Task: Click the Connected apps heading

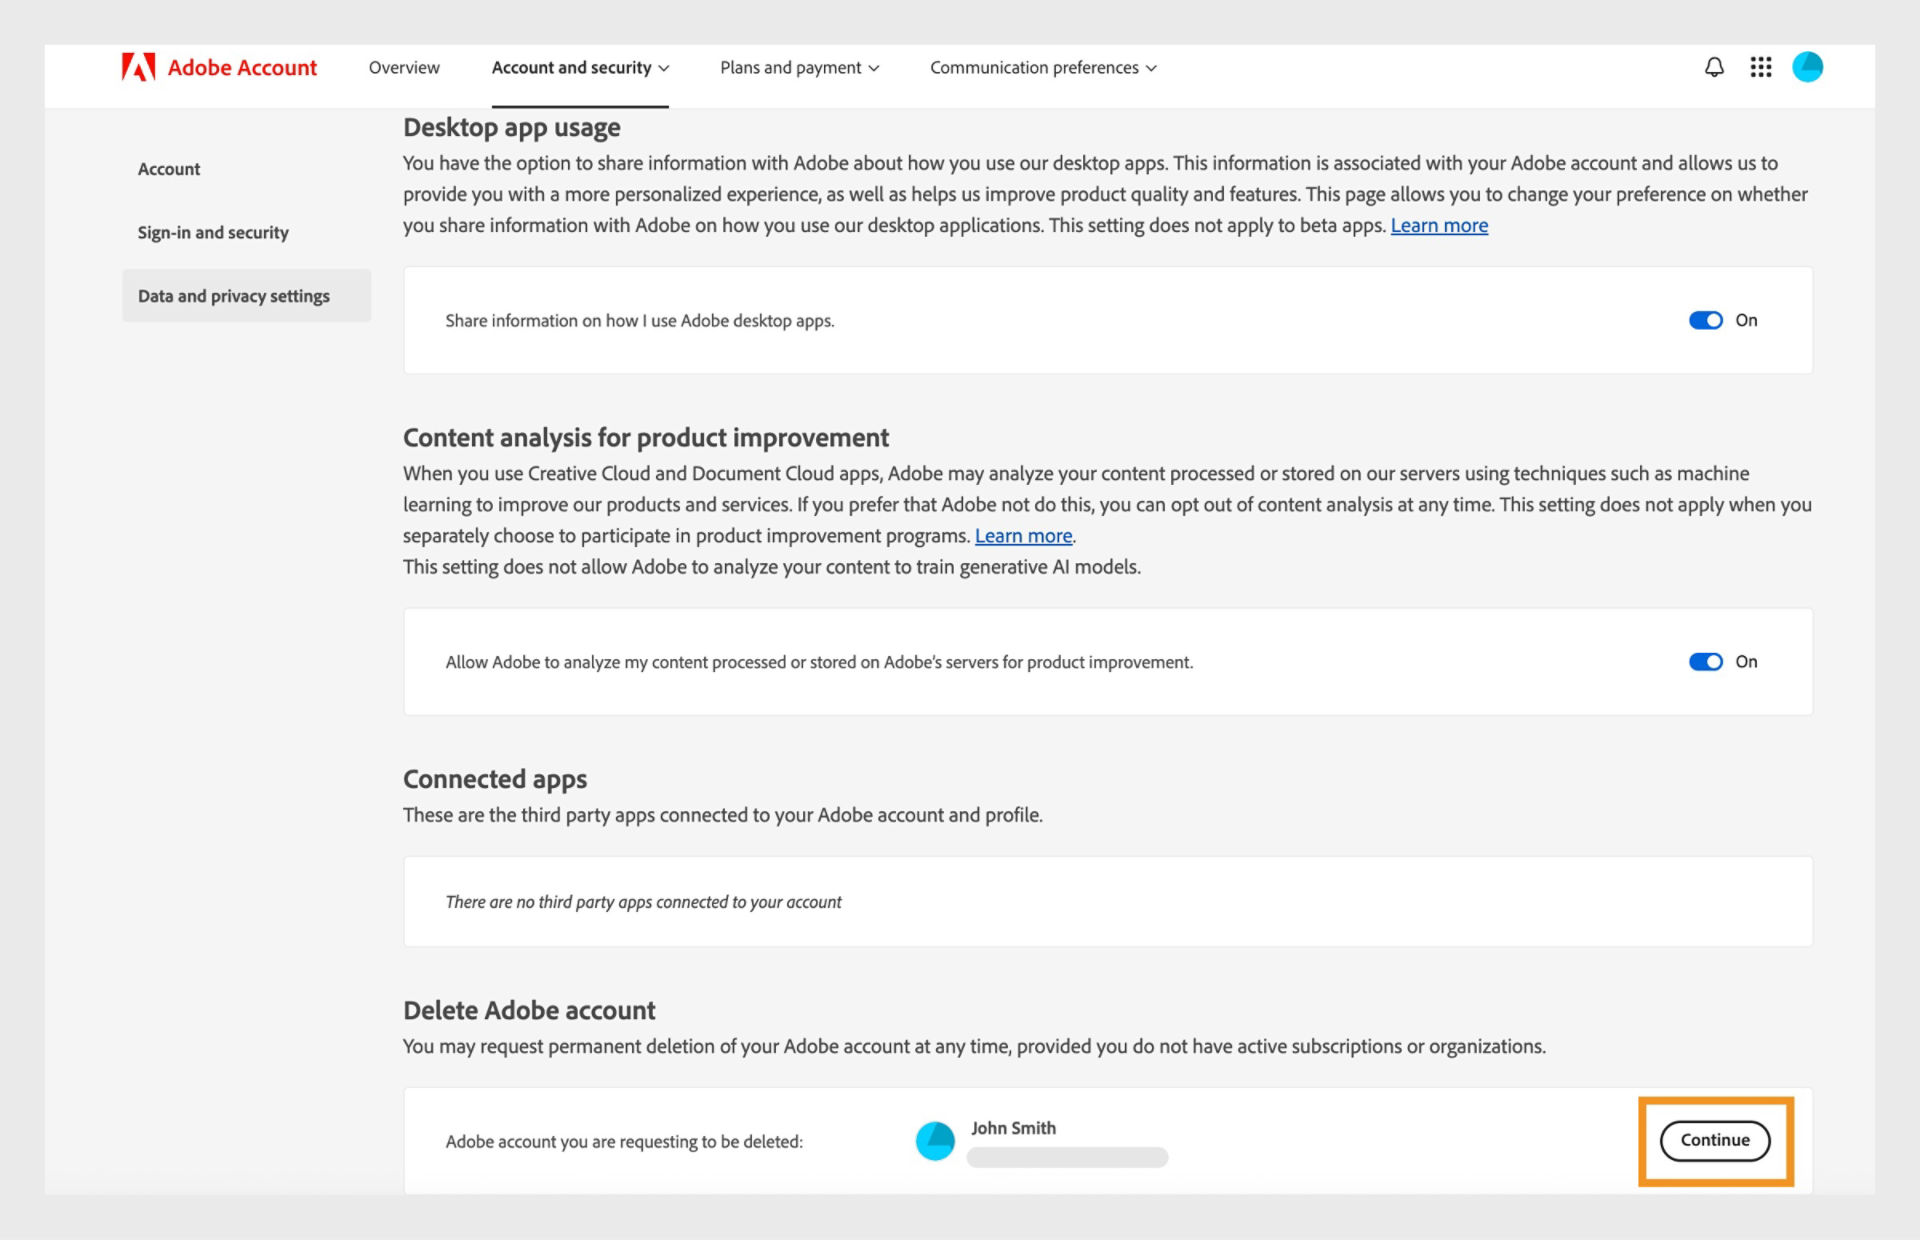Action: pos(495,779)
